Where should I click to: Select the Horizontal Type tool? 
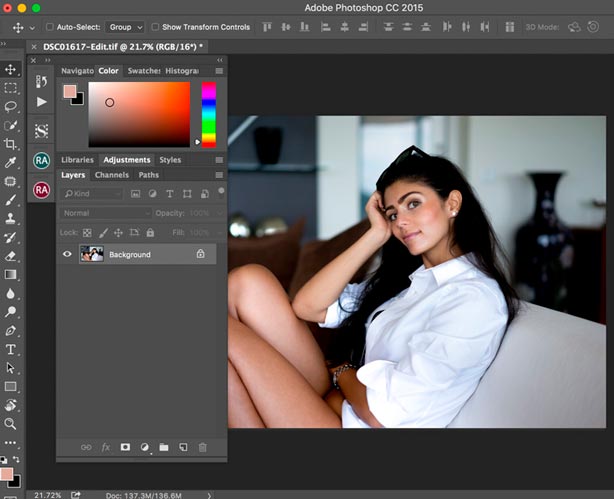(11, 350)
